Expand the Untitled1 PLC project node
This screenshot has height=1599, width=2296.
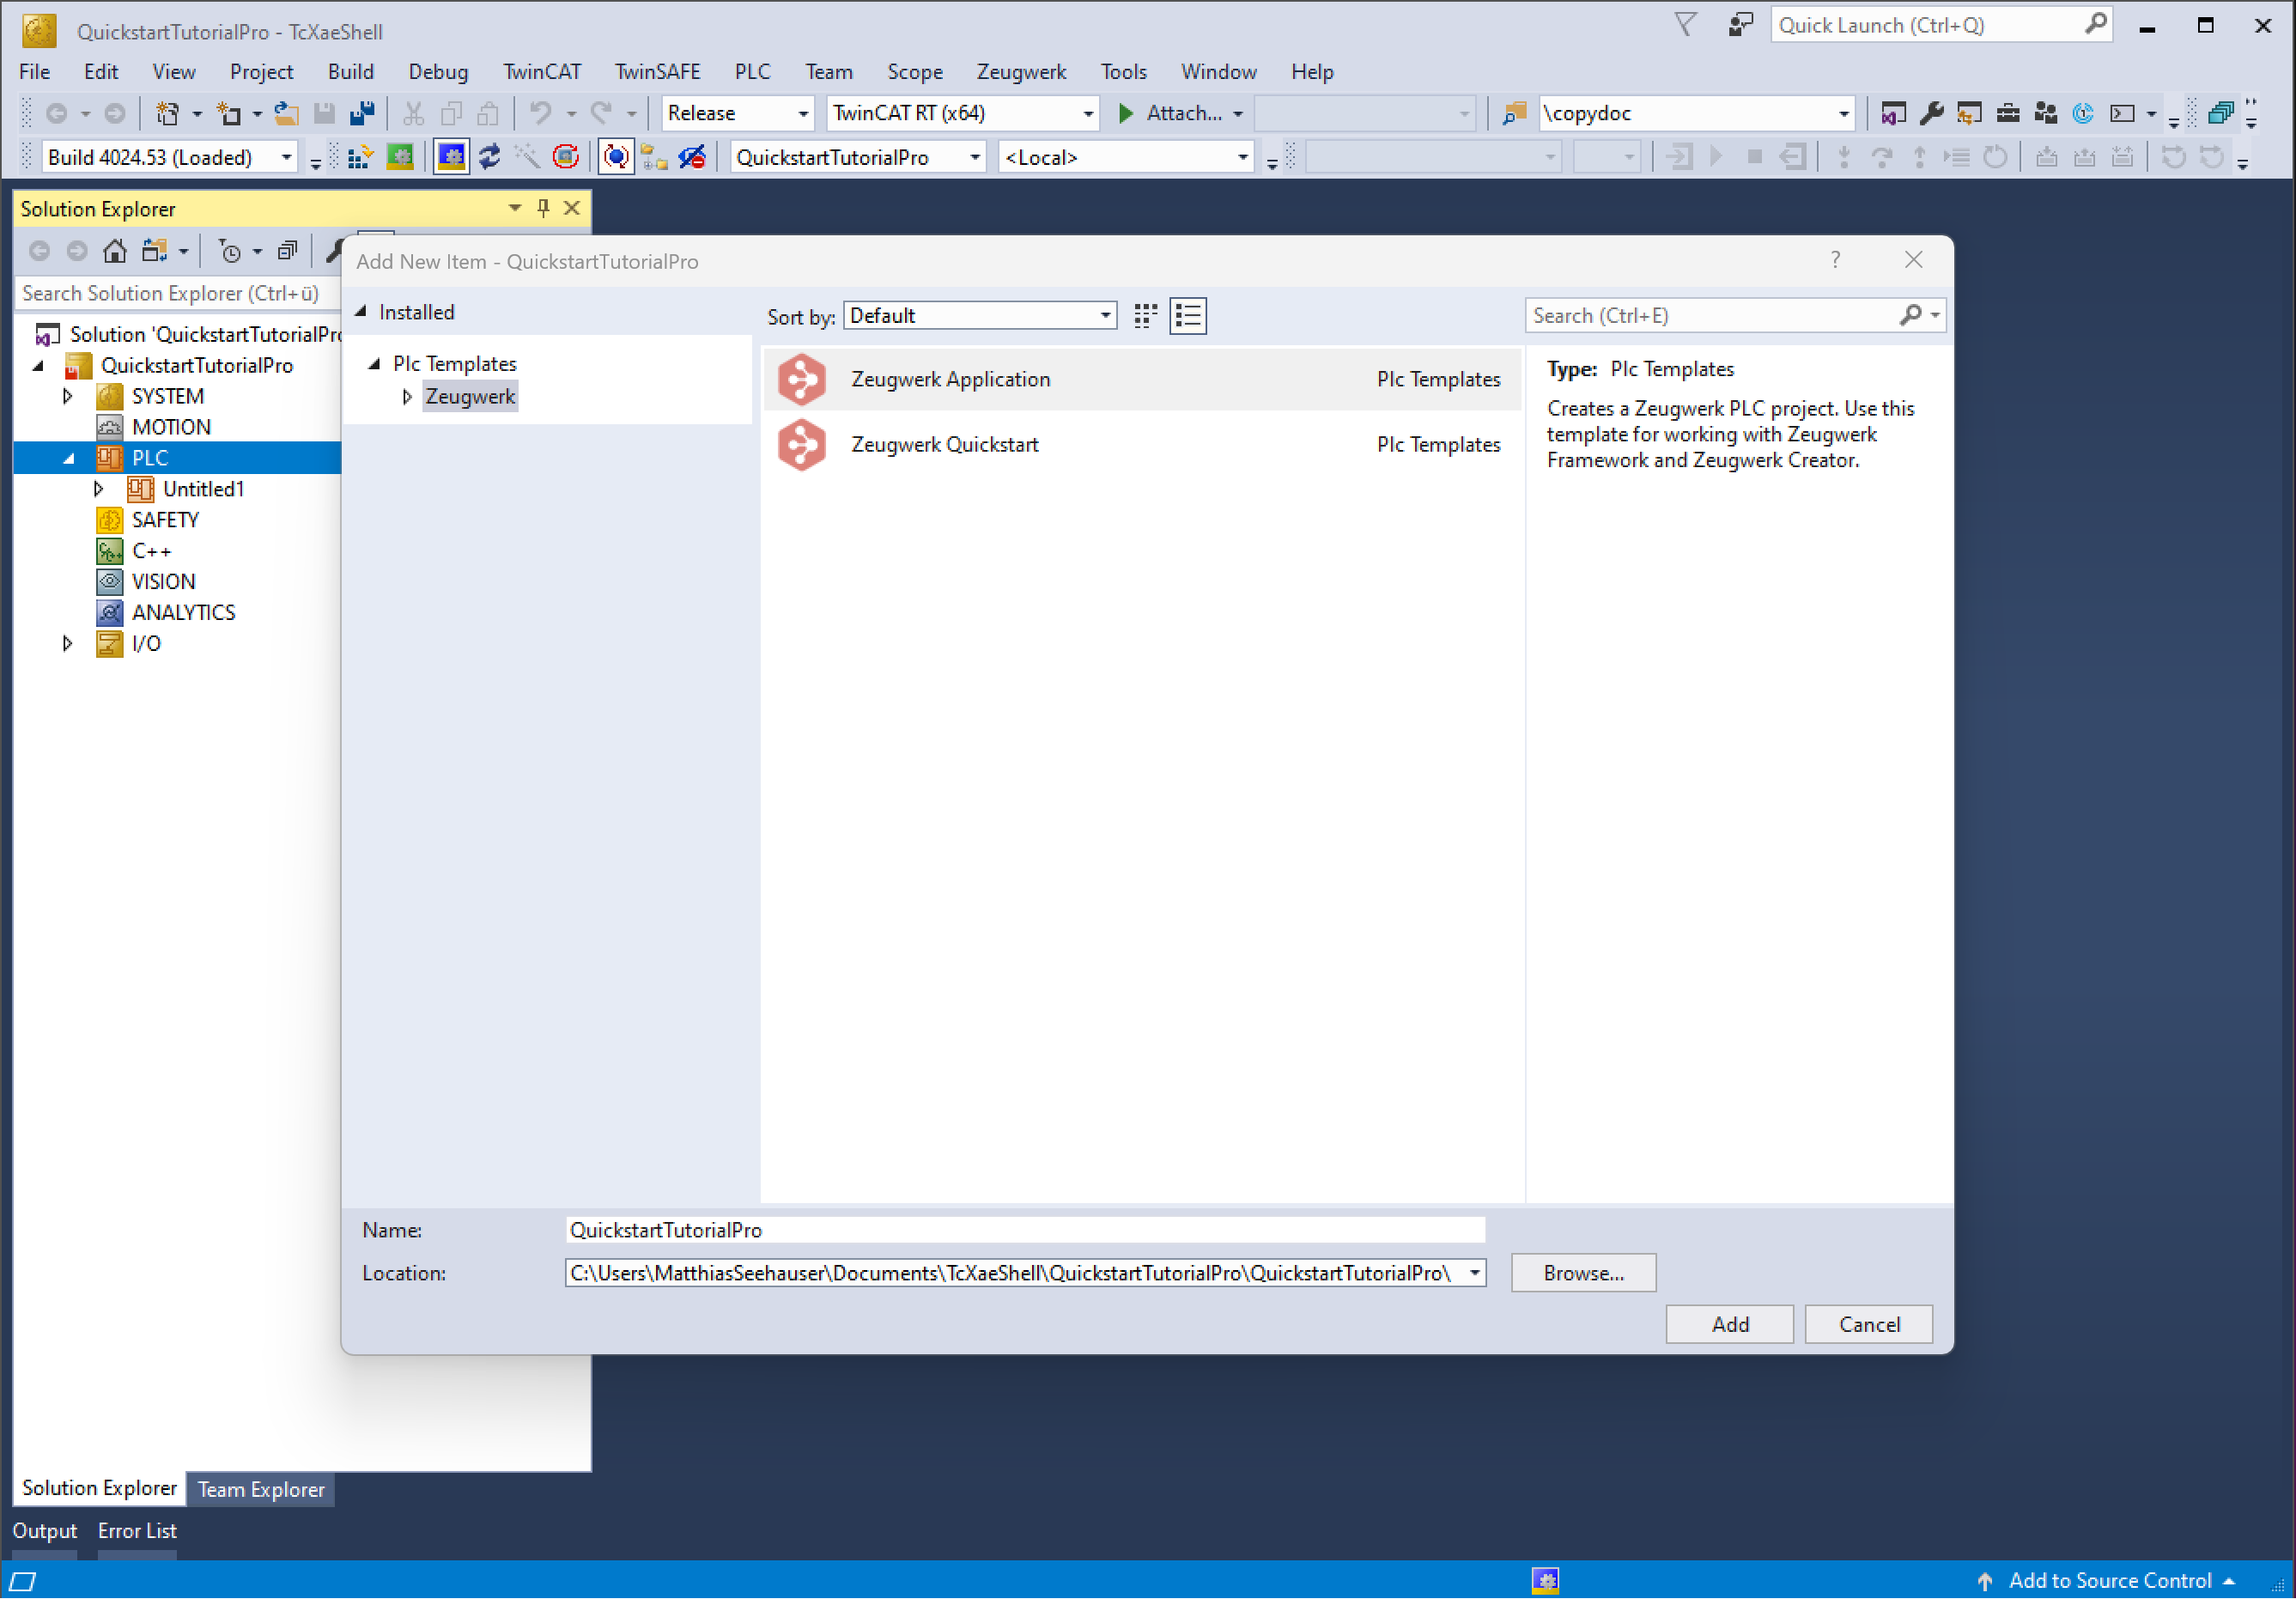click(x=98, y=489)
